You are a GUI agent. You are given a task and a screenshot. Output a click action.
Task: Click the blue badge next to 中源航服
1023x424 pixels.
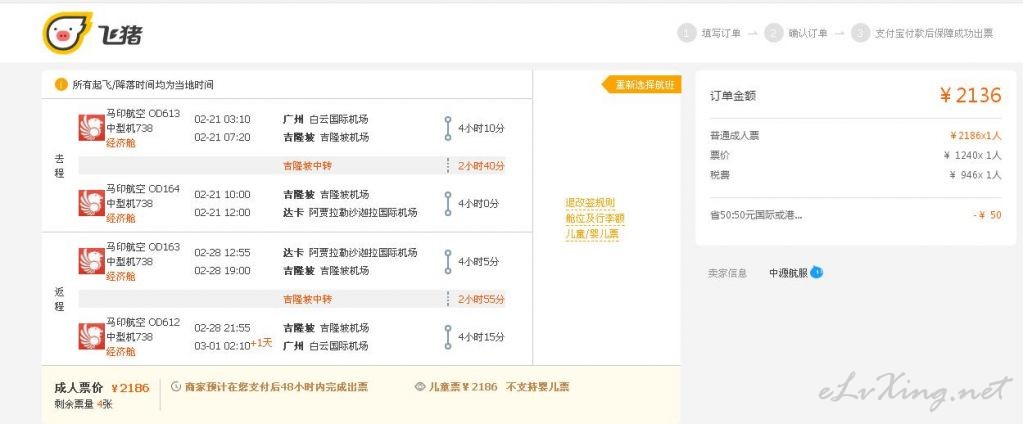click(817, 272)
